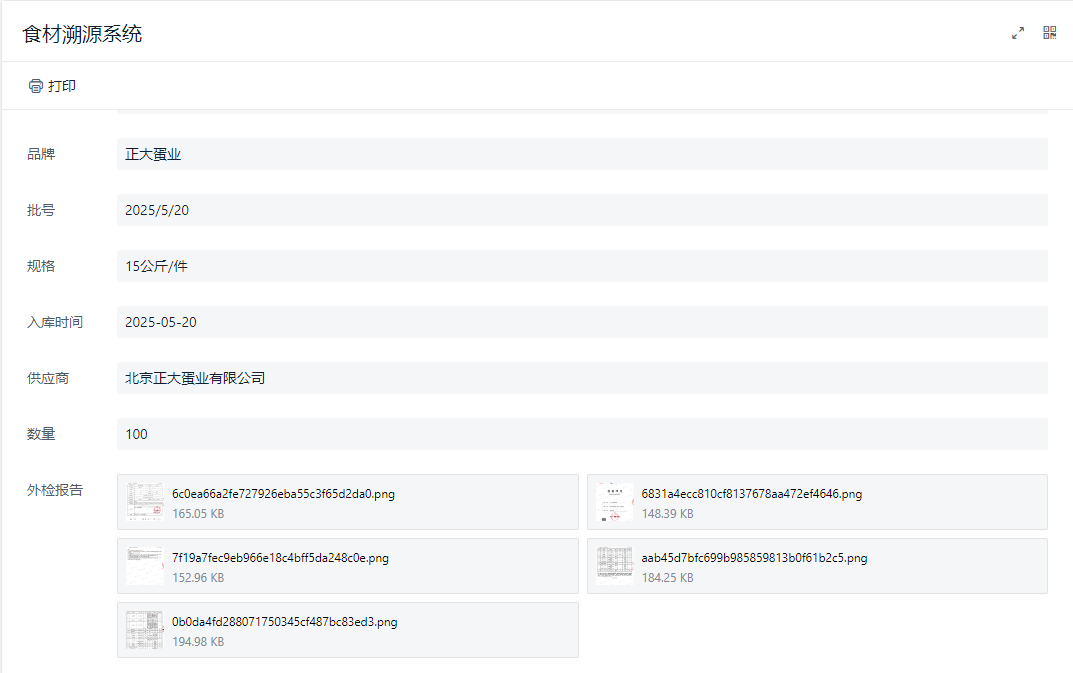Open thumbnail of 6c0ea66a2fe727926eba55c3f65d2da0.png

145,502
